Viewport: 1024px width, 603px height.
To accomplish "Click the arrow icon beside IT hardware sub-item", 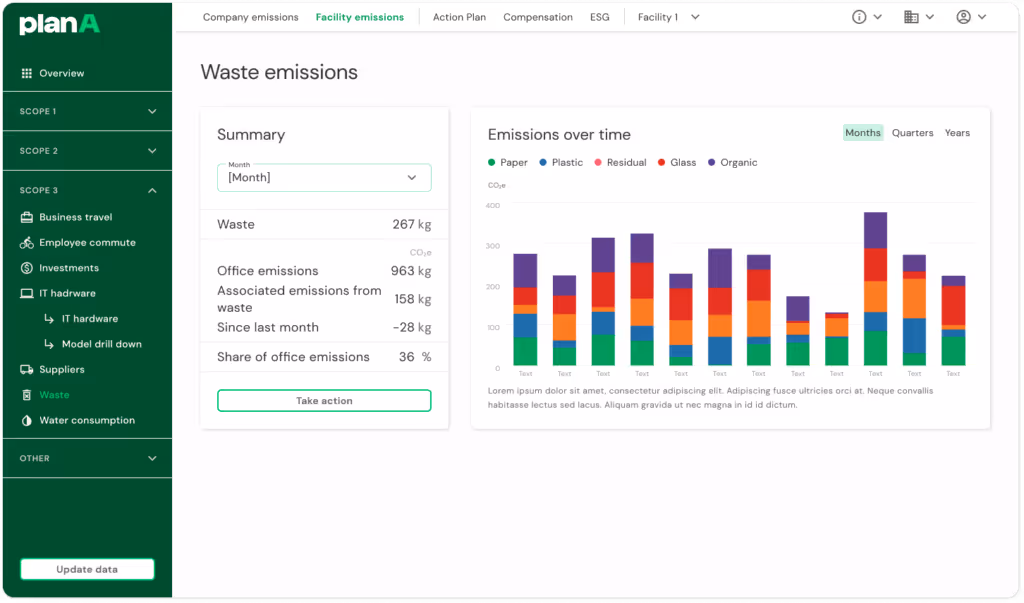I will point(49,319).
